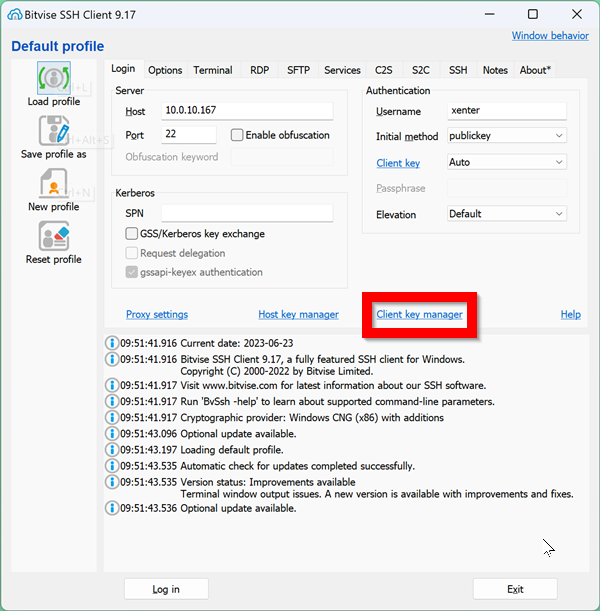600x611 pixels.
Task: Open the SFTP tab
Action: click(x=298, y=70)
